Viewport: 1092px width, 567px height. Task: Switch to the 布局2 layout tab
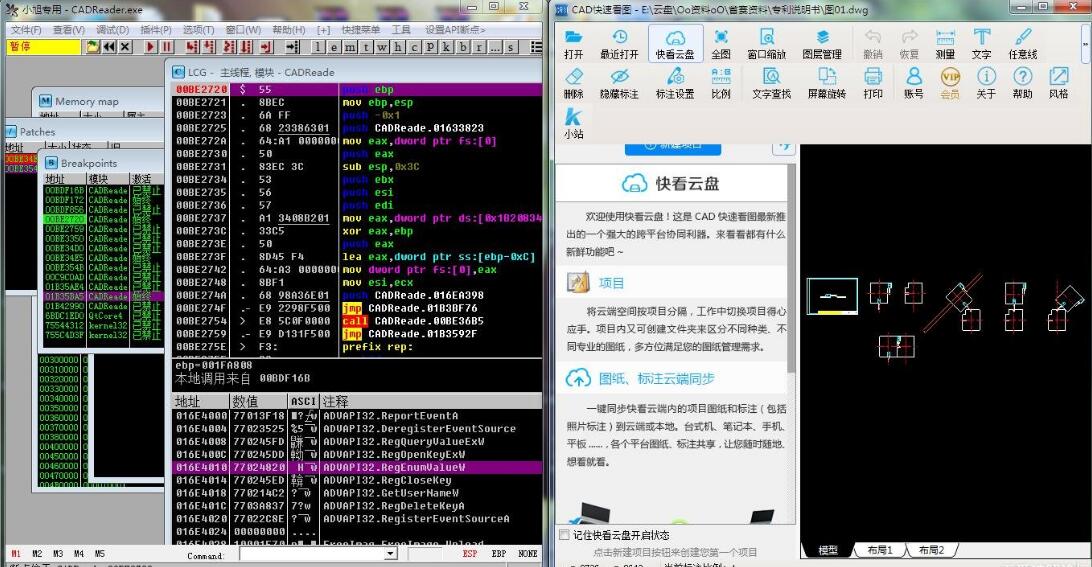[931, 550]
